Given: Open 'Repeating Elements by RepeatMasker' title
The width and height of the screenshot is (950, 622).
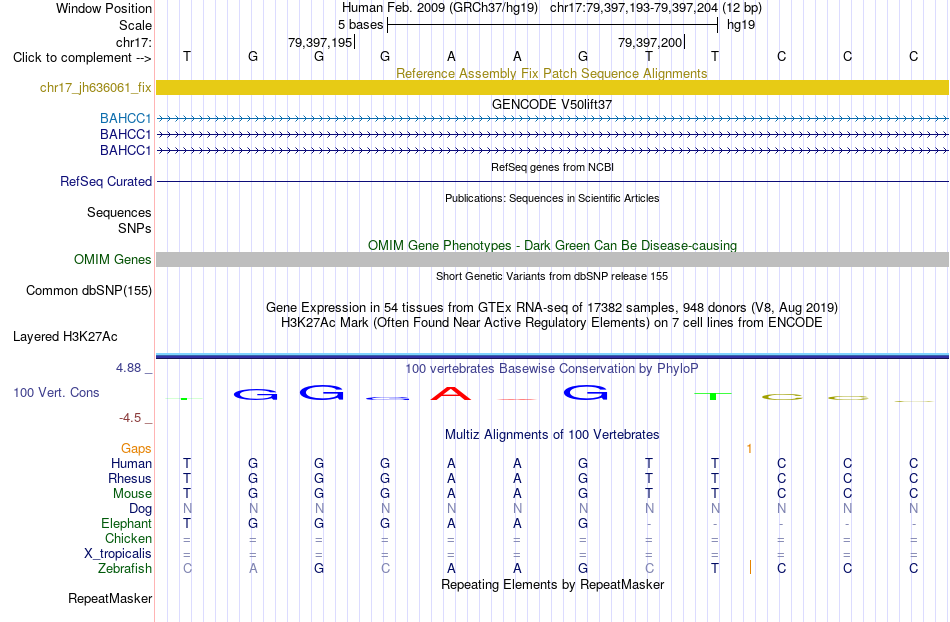Looking at the screenshot, I should tap(553, 584).
